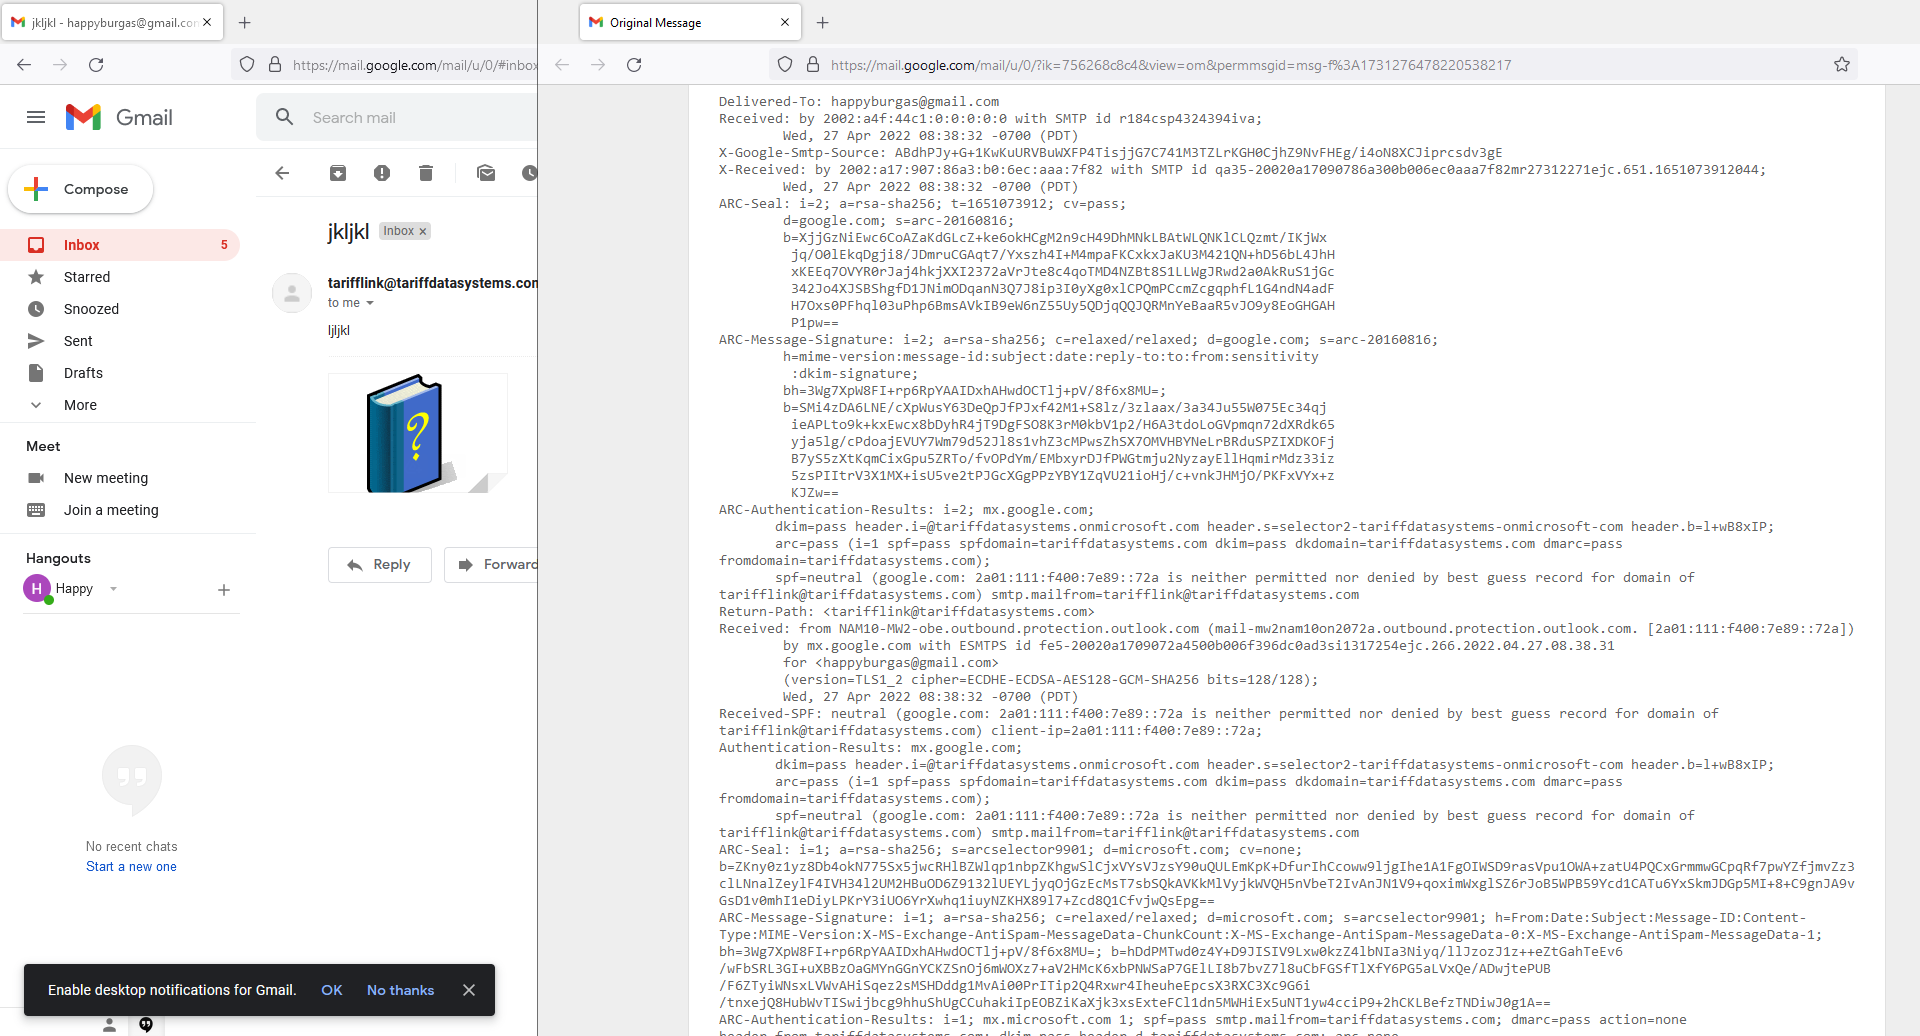Click the search magnifier icon in Gmail
The height and width of the screenshot is (1036, 1920).
click(285, 117)
